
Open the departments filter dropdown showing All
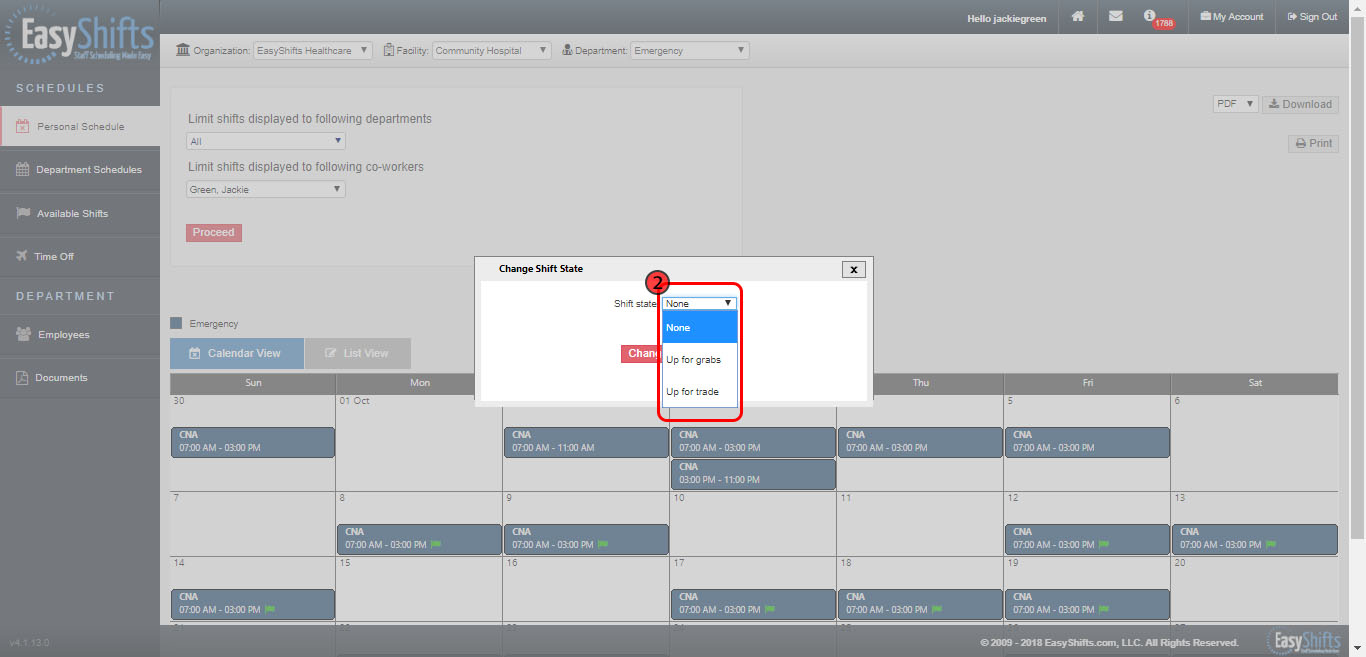coord(266,142)
